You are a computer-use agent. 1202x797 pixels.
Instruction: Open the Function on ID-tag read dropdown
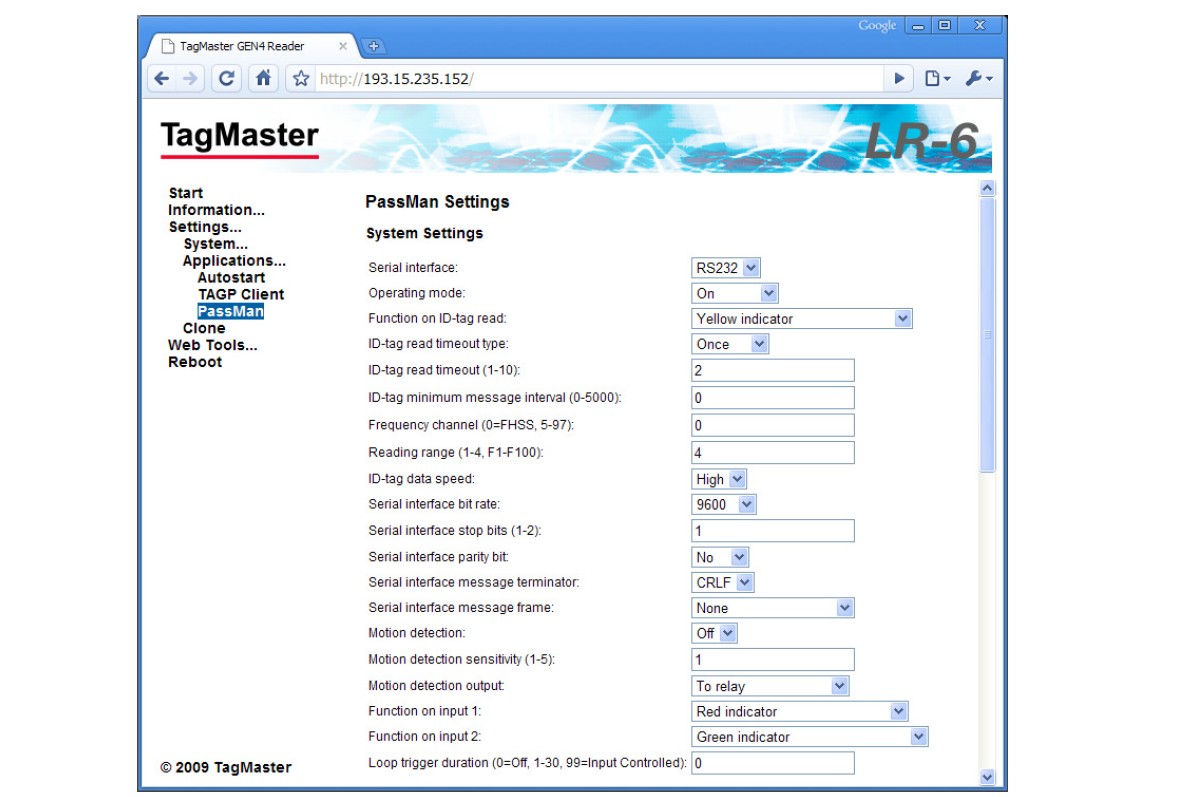pyautogui.click(x=802, y=319)
